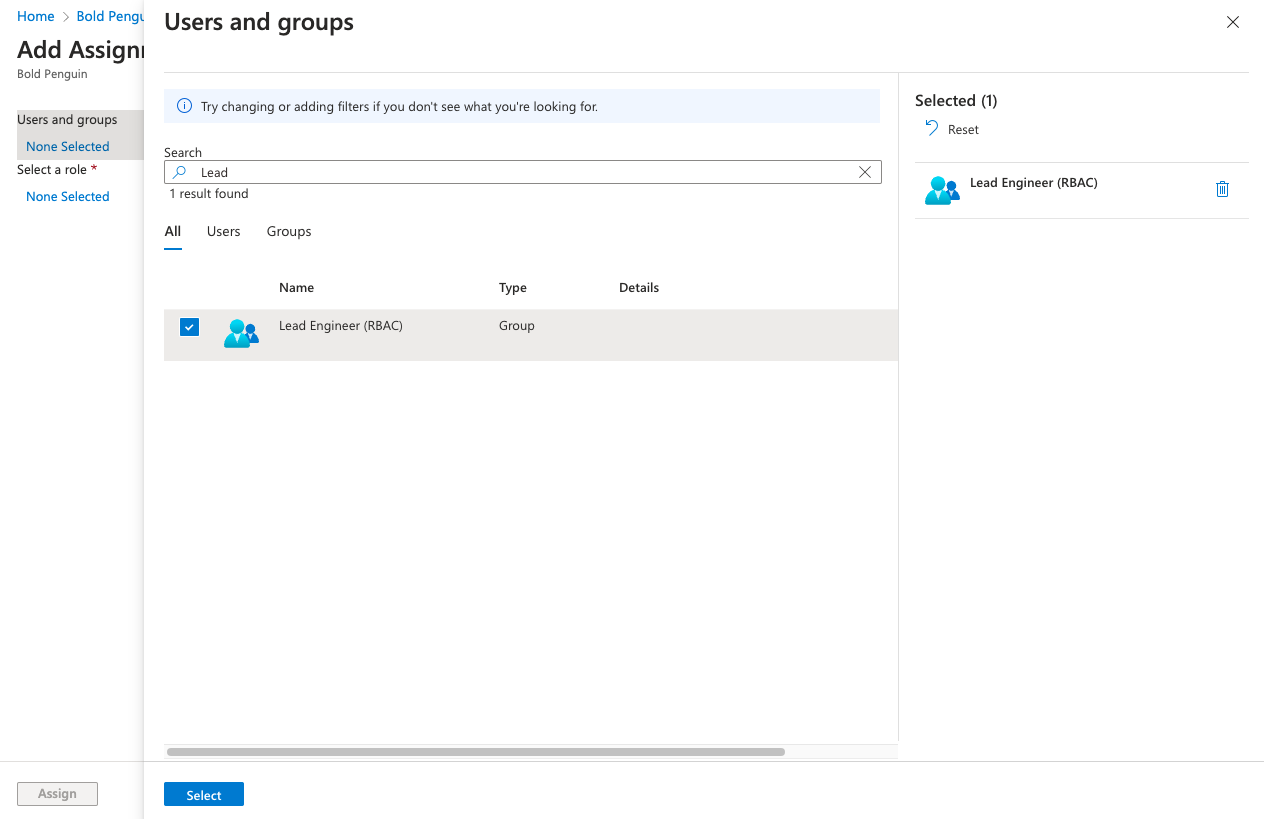Open the Bold Penguin breadcrumb link
1264x819 pixels.
[110, 17]
